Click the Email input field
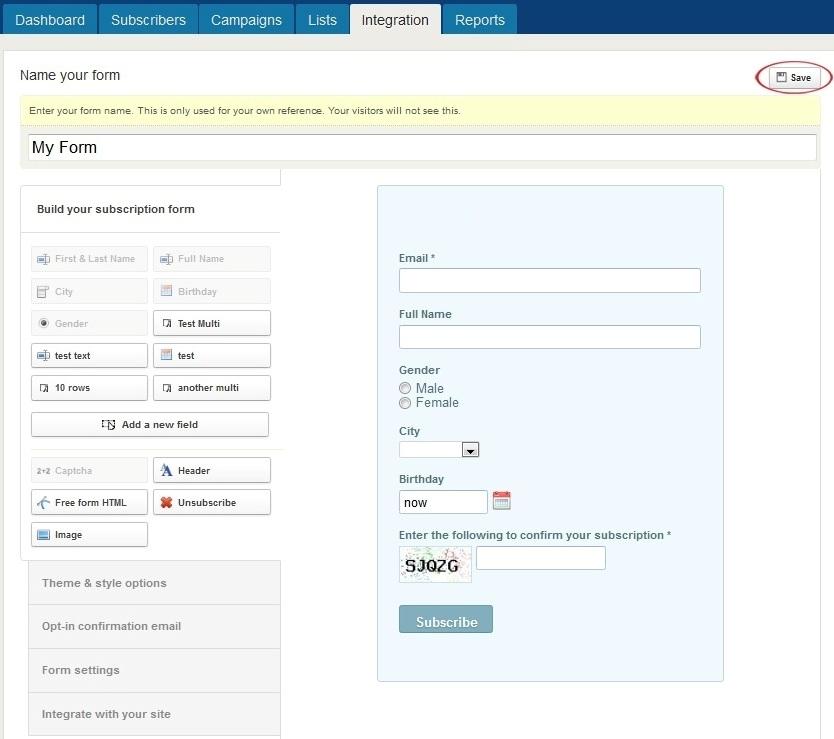The image size is (834, 739). 549,280
